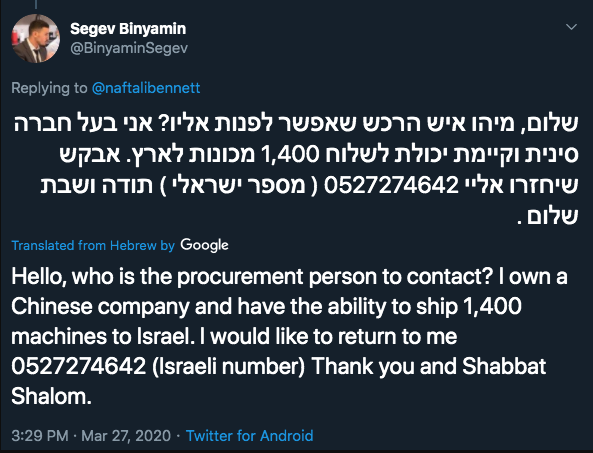Click the 3:29 PM timestamp
Image resolution: width=593 pixels, height=453 pixels.
tap(40, 436)
